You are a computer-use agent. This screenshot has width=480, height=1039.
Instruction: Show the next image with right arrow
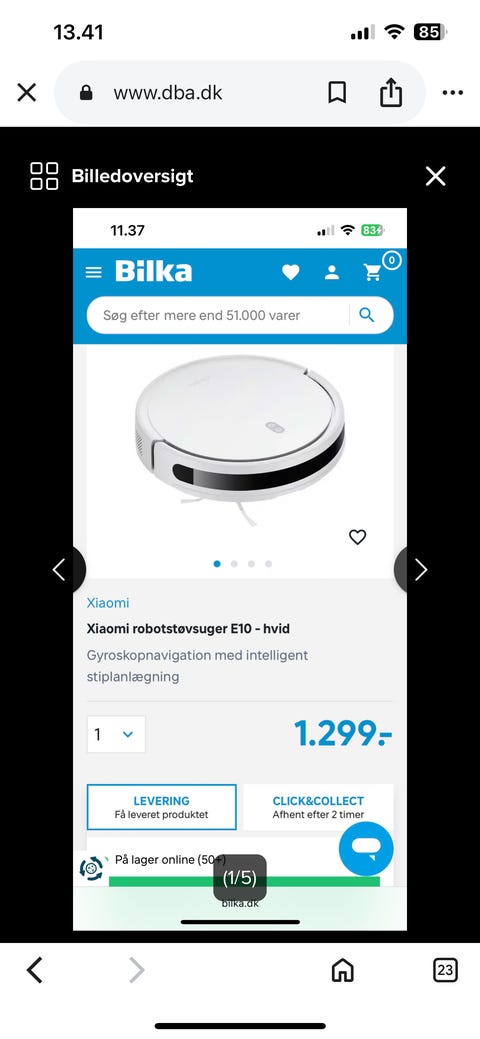pyautogui.click(x=420, y=570)
